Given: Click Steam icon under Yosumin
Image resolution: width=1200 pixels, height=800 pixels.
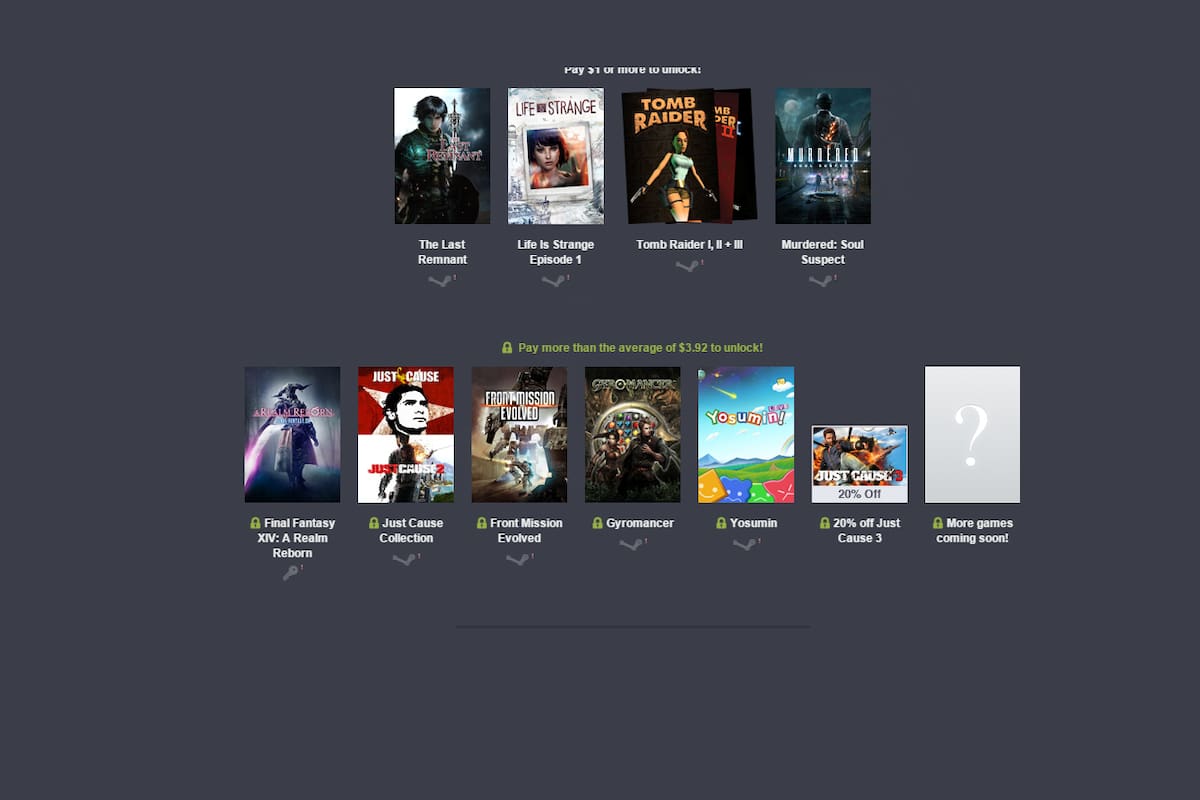Looking at the screenshot, I should [x=744, y=544].
